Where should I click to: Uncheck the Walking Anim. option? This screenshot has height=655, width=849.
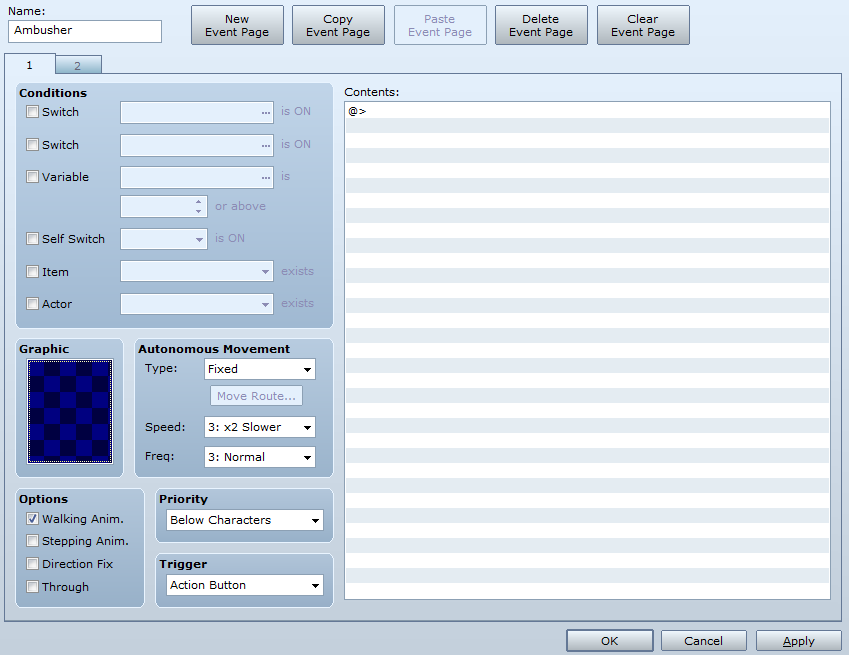click(33, 519)
